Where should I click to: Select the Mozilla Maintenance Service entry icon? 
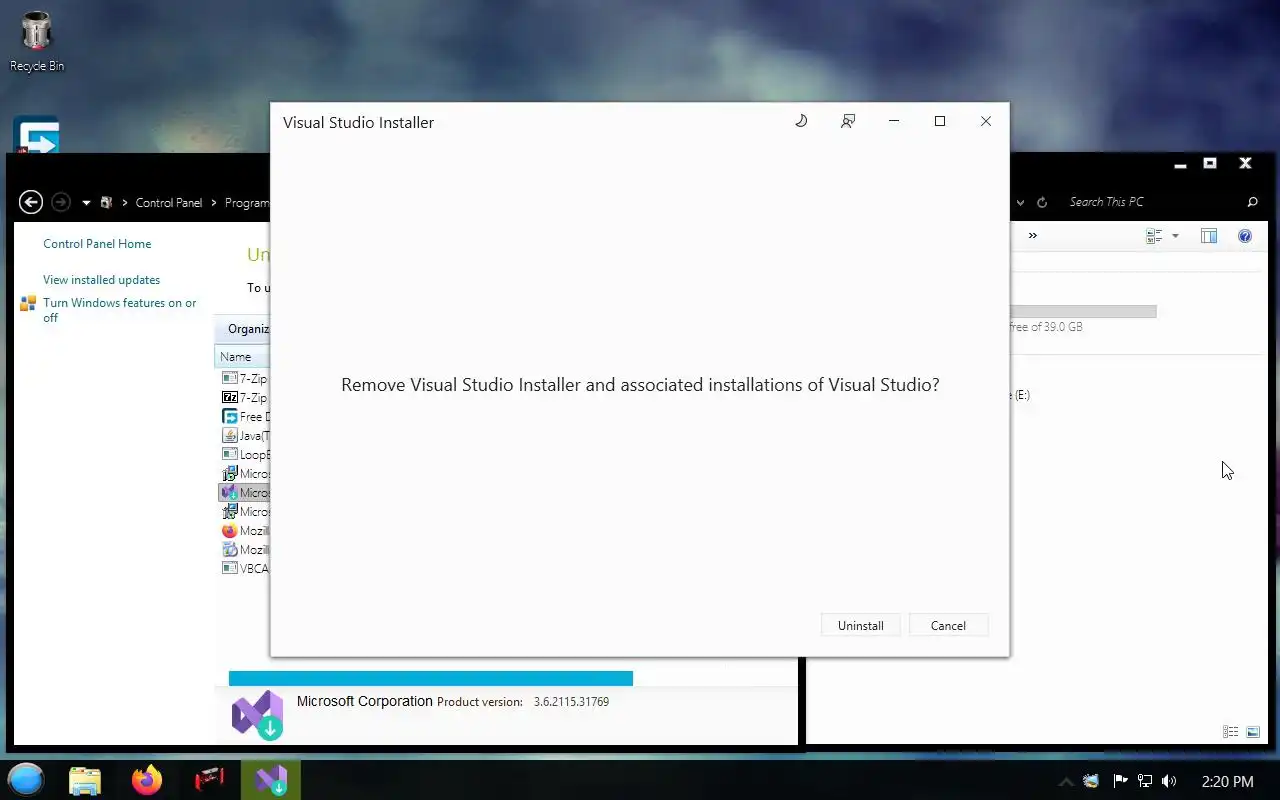[230, 550]
